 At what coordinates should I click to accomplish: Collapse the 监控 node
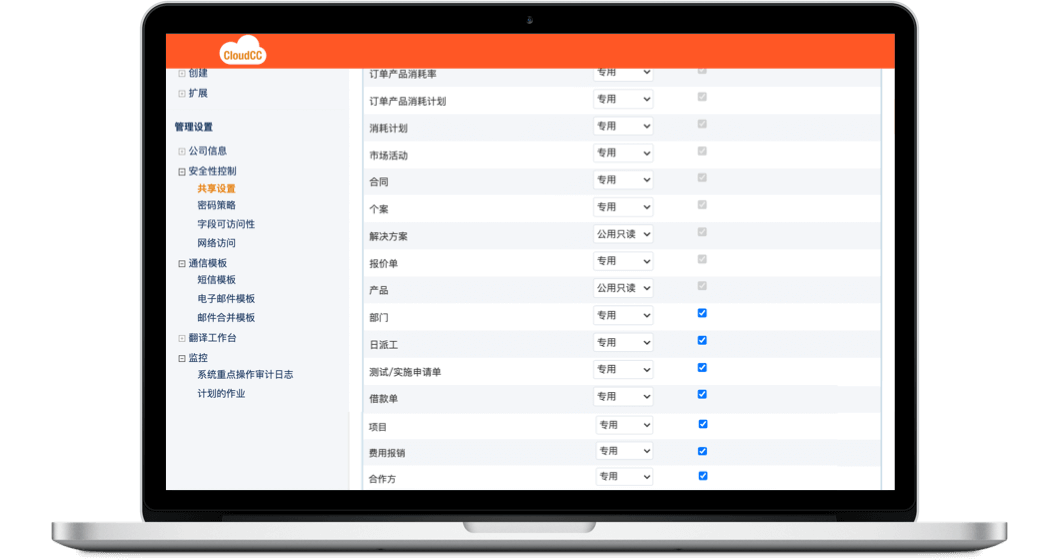(182, 358)
